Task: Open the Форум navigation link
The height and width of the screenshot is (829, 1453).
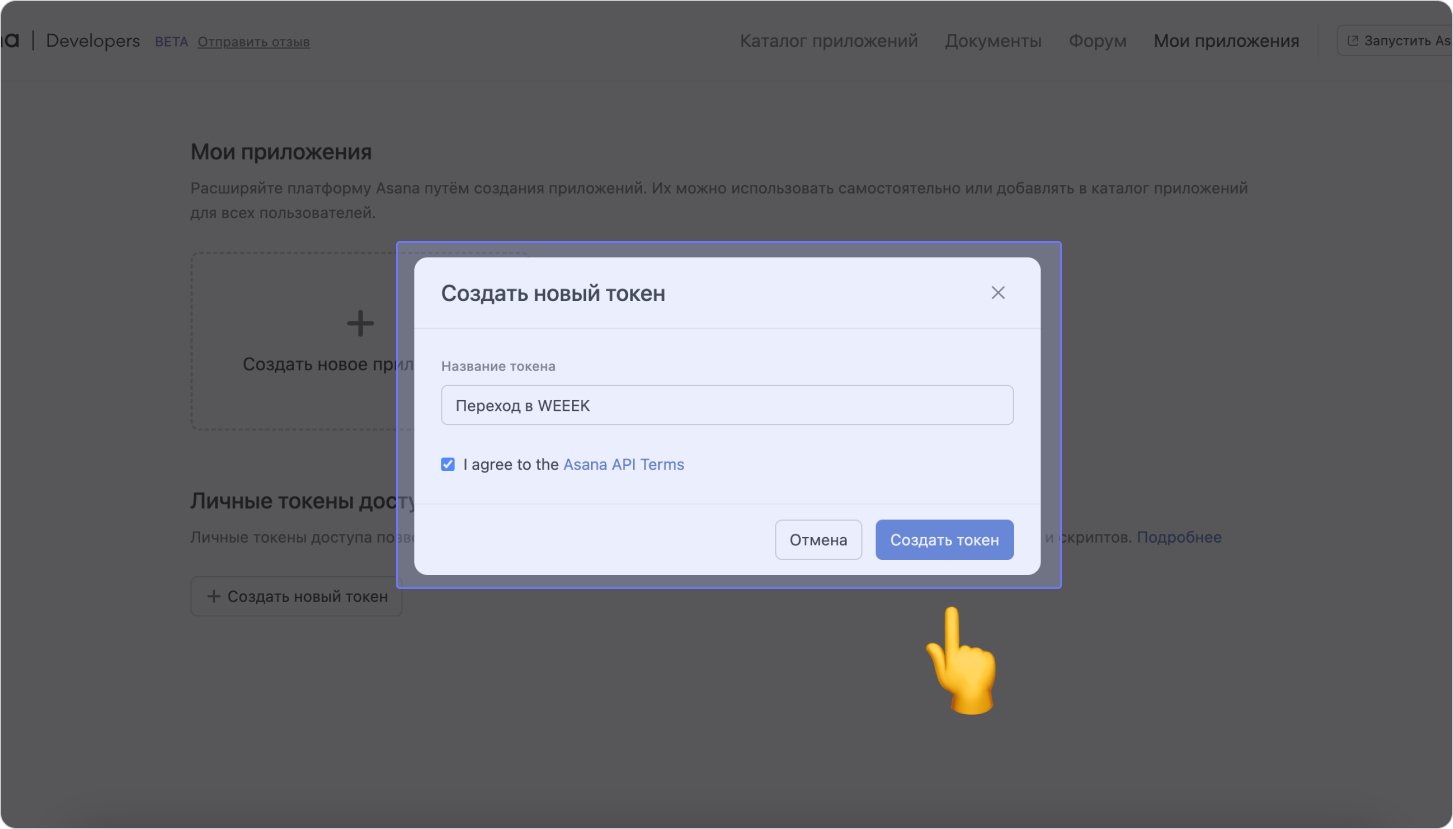Action: click(x=1097, y=41)
